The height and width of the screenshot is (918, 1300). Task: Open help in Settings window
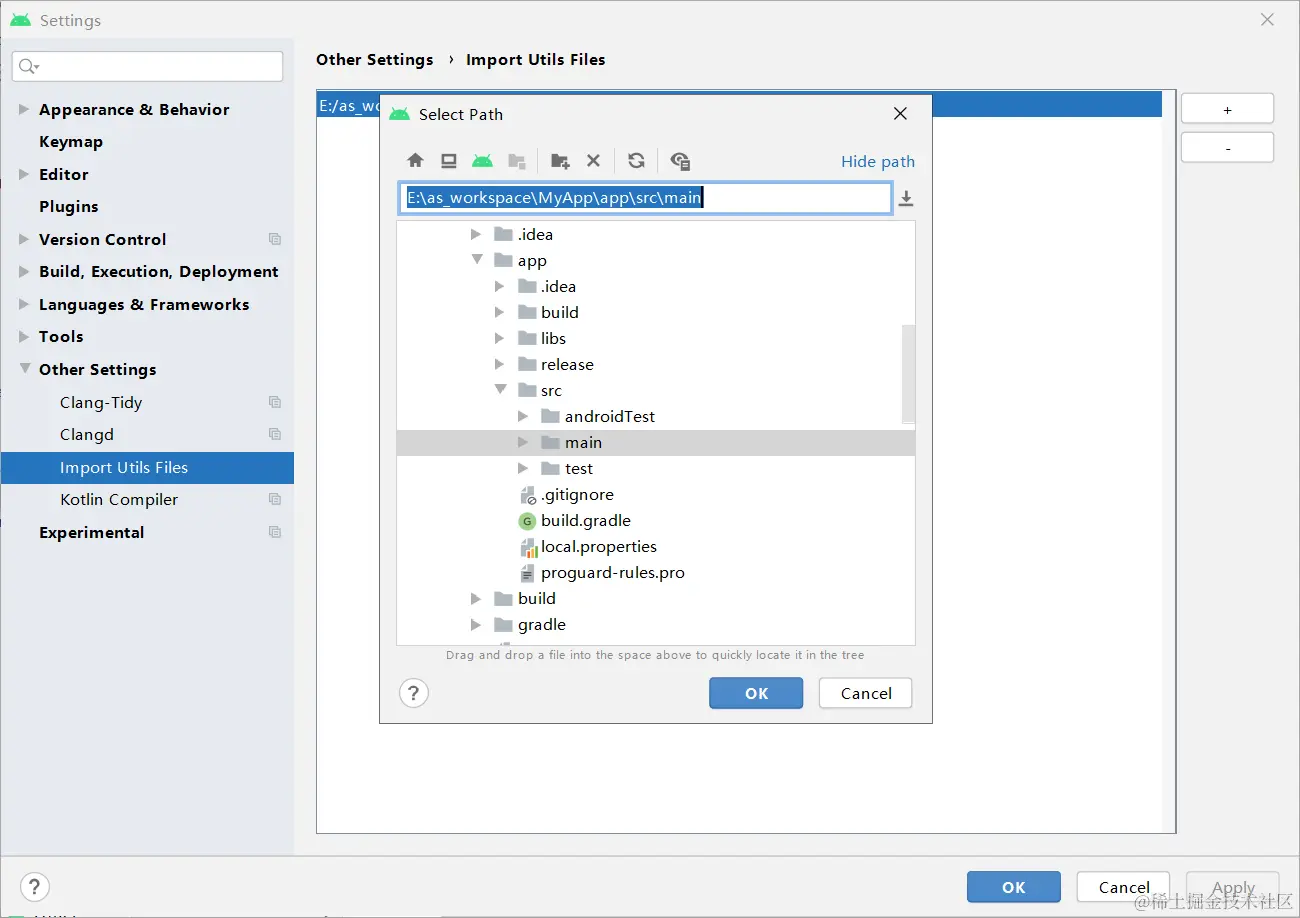35,887
